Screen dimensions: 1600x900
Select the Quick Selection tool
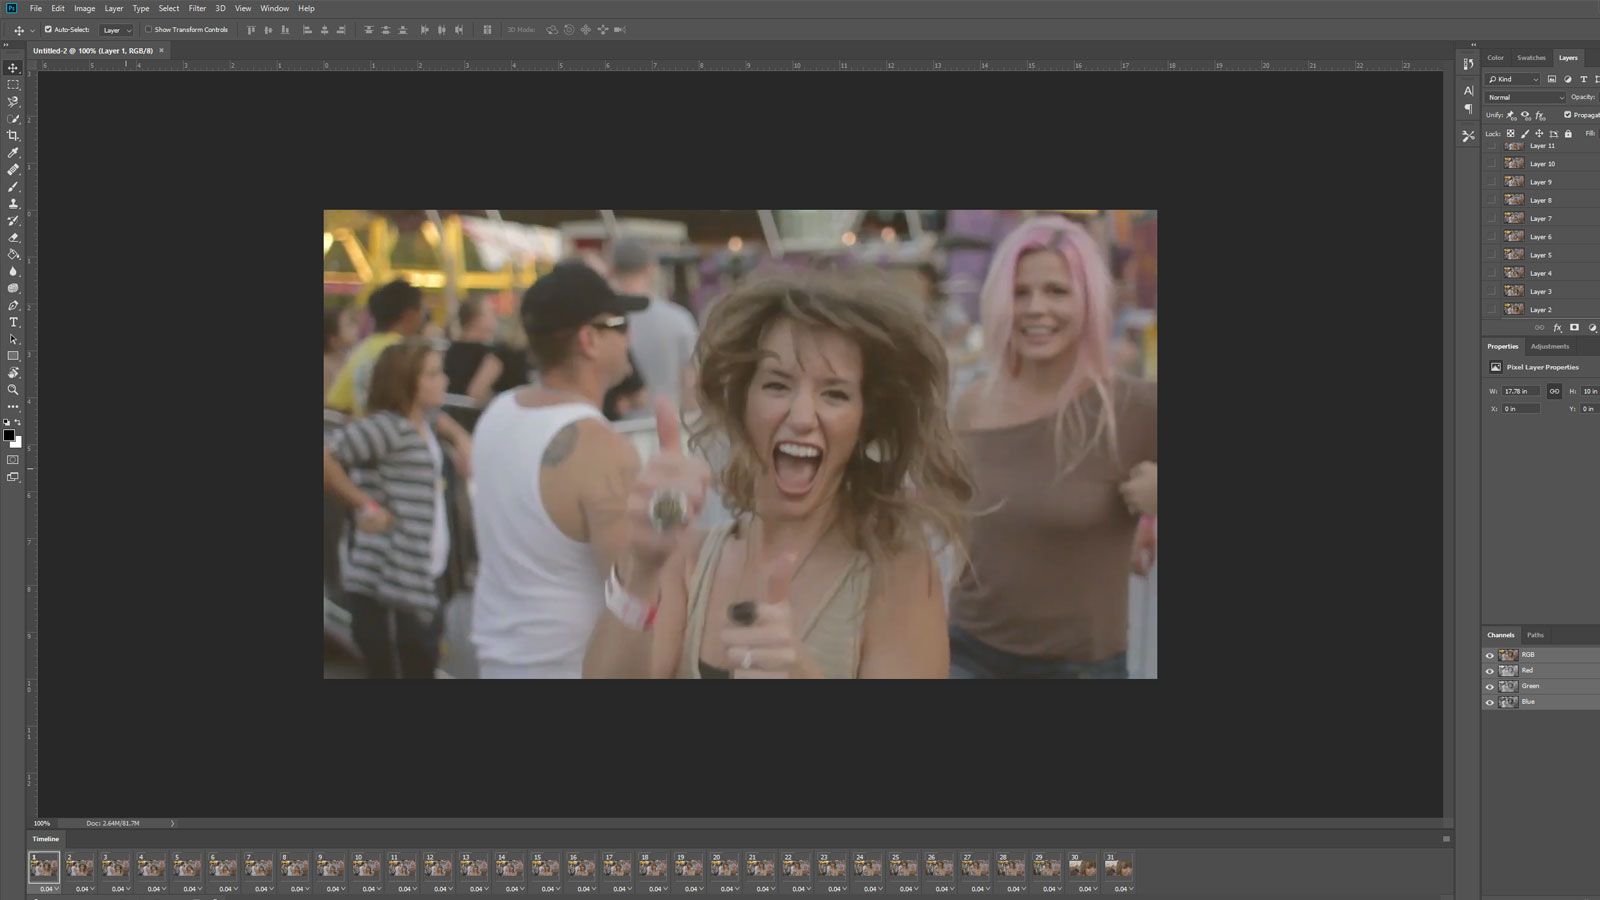(13, 119)
